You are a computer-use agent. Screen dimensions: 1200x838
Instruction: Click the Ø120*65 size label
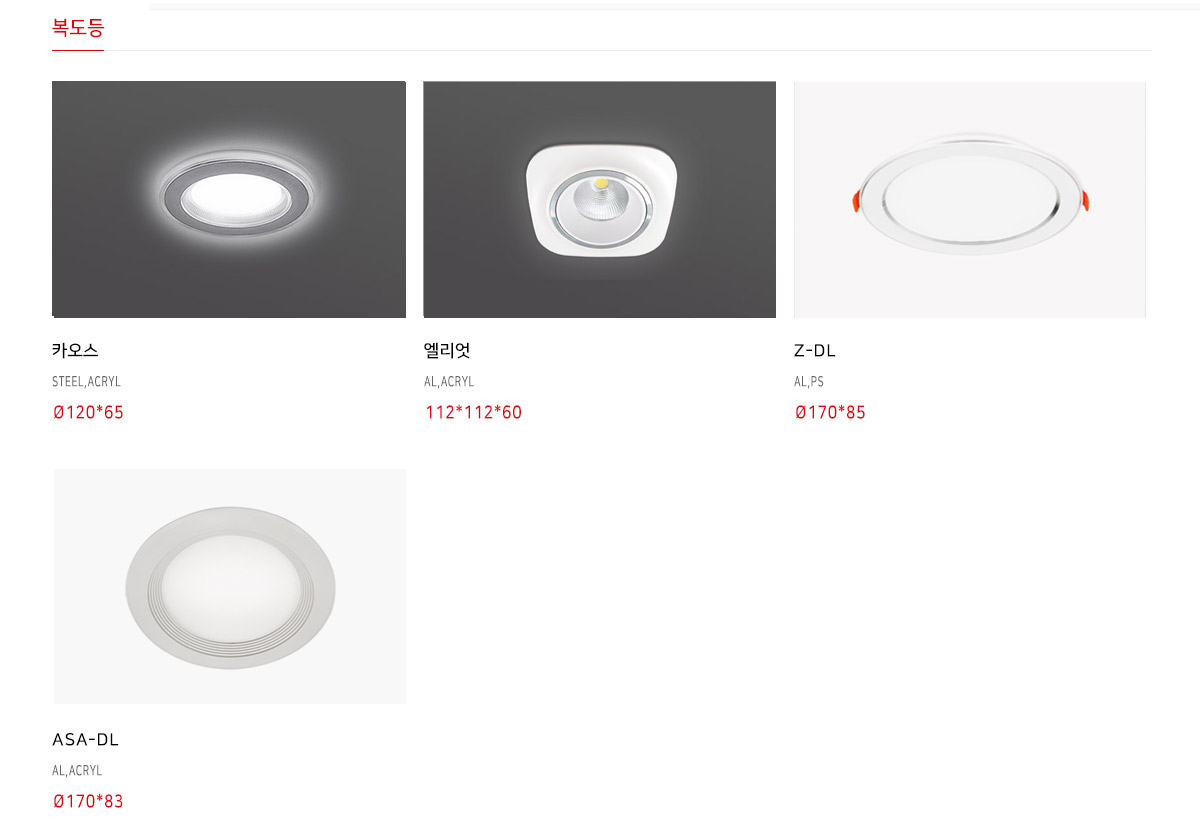point(88,412)
